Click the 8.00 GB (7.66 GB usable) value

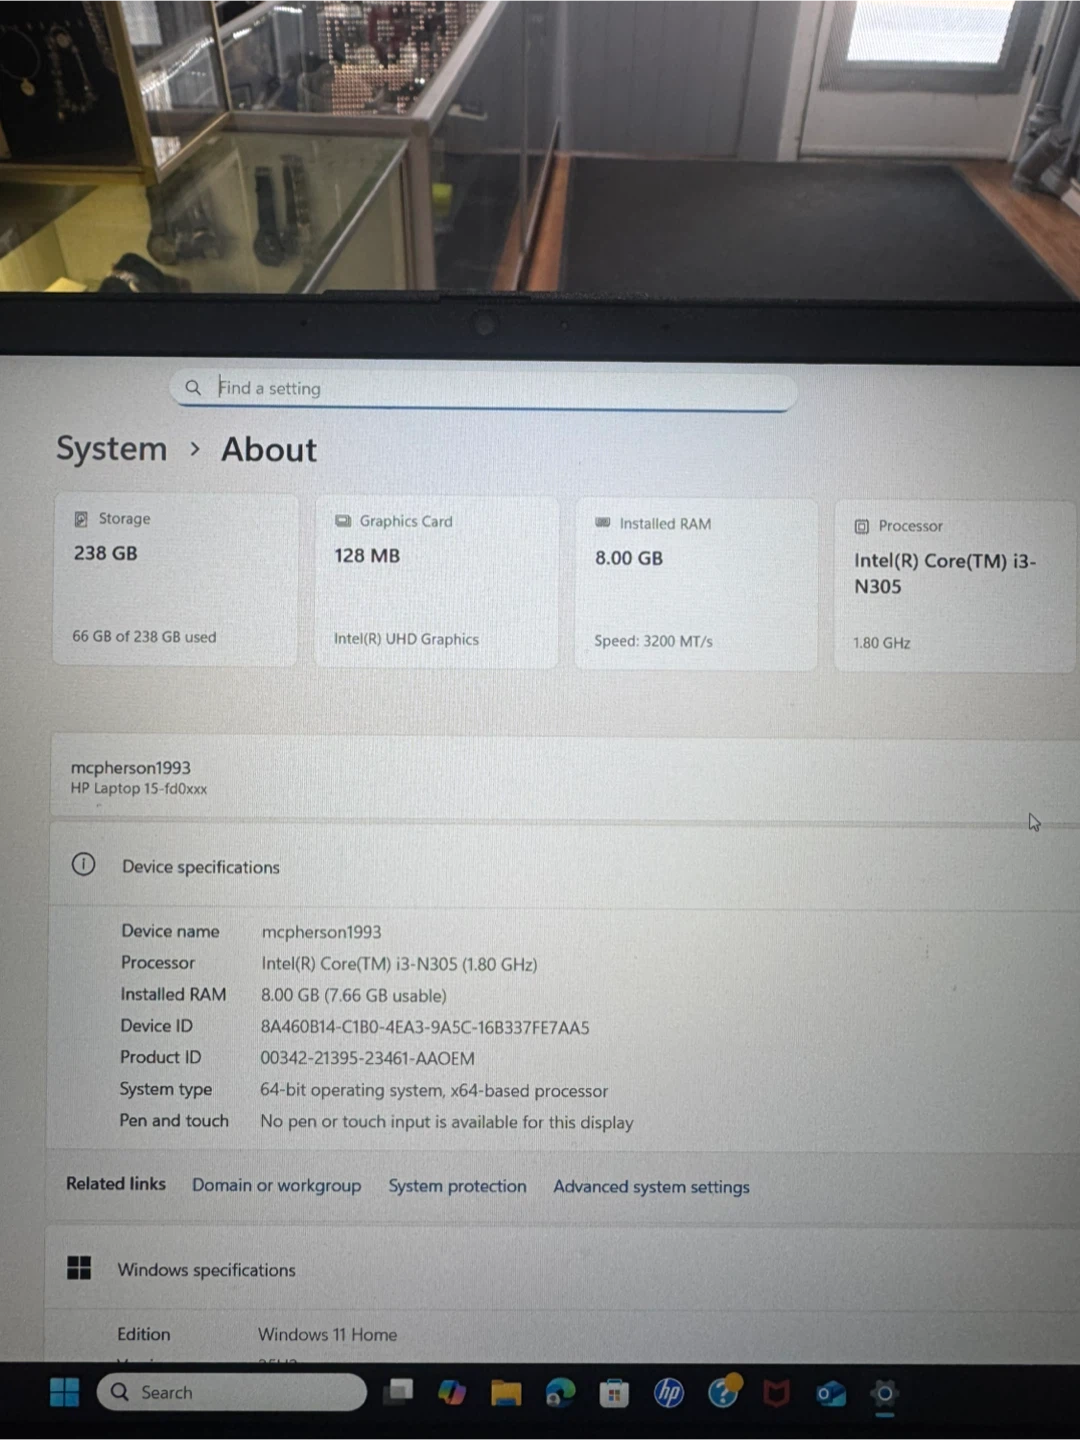(354, 995)
